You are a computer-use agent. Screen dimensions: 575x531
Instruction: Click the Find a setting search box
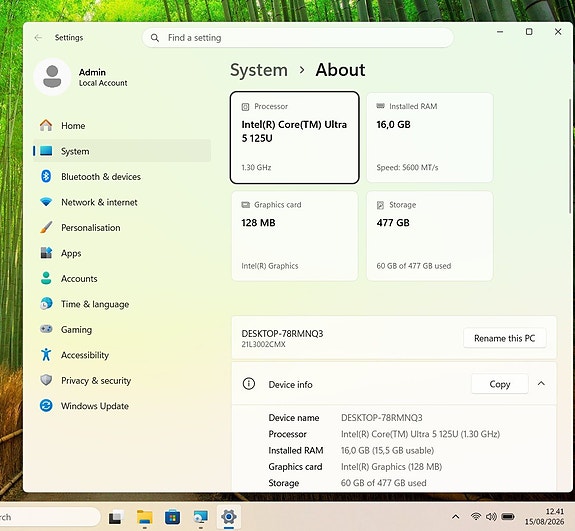pos(298,38)
